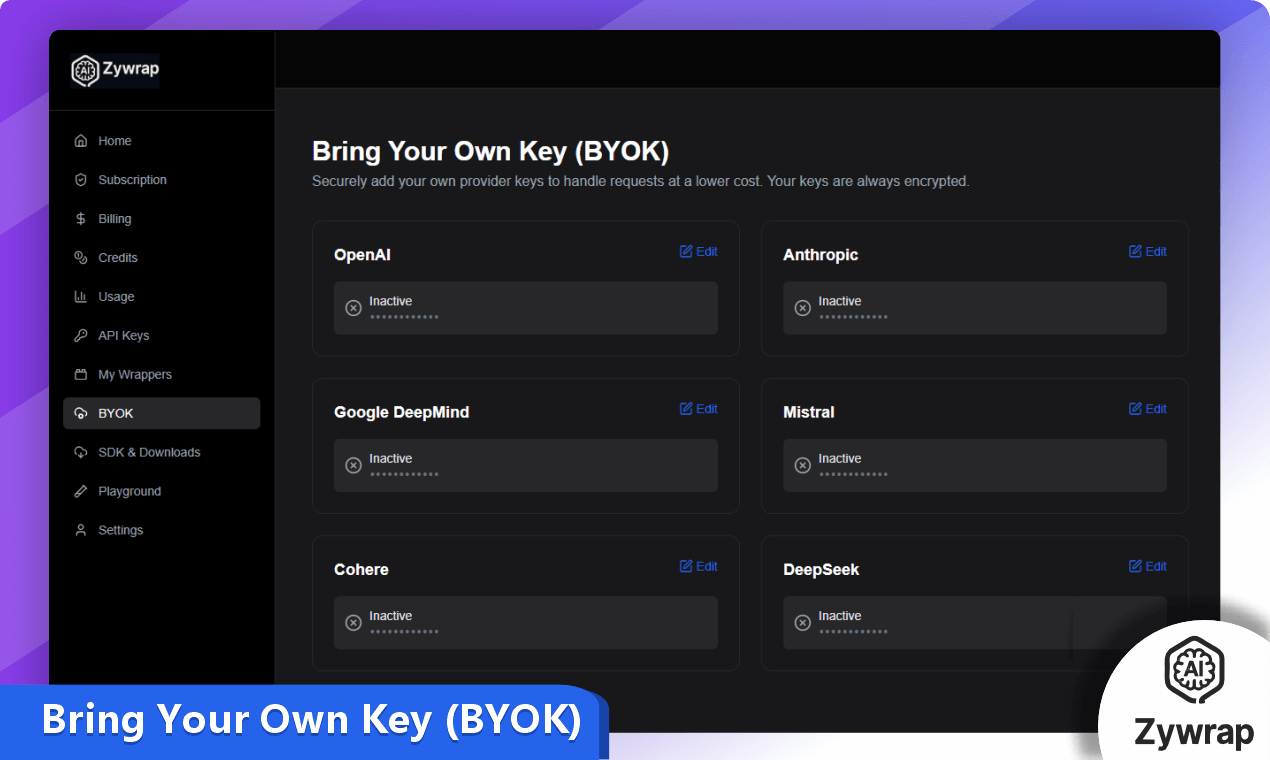1270x760 pixels.
Task: Click Inactive status text under DeepSeek
Action: [x=839, y=616]
